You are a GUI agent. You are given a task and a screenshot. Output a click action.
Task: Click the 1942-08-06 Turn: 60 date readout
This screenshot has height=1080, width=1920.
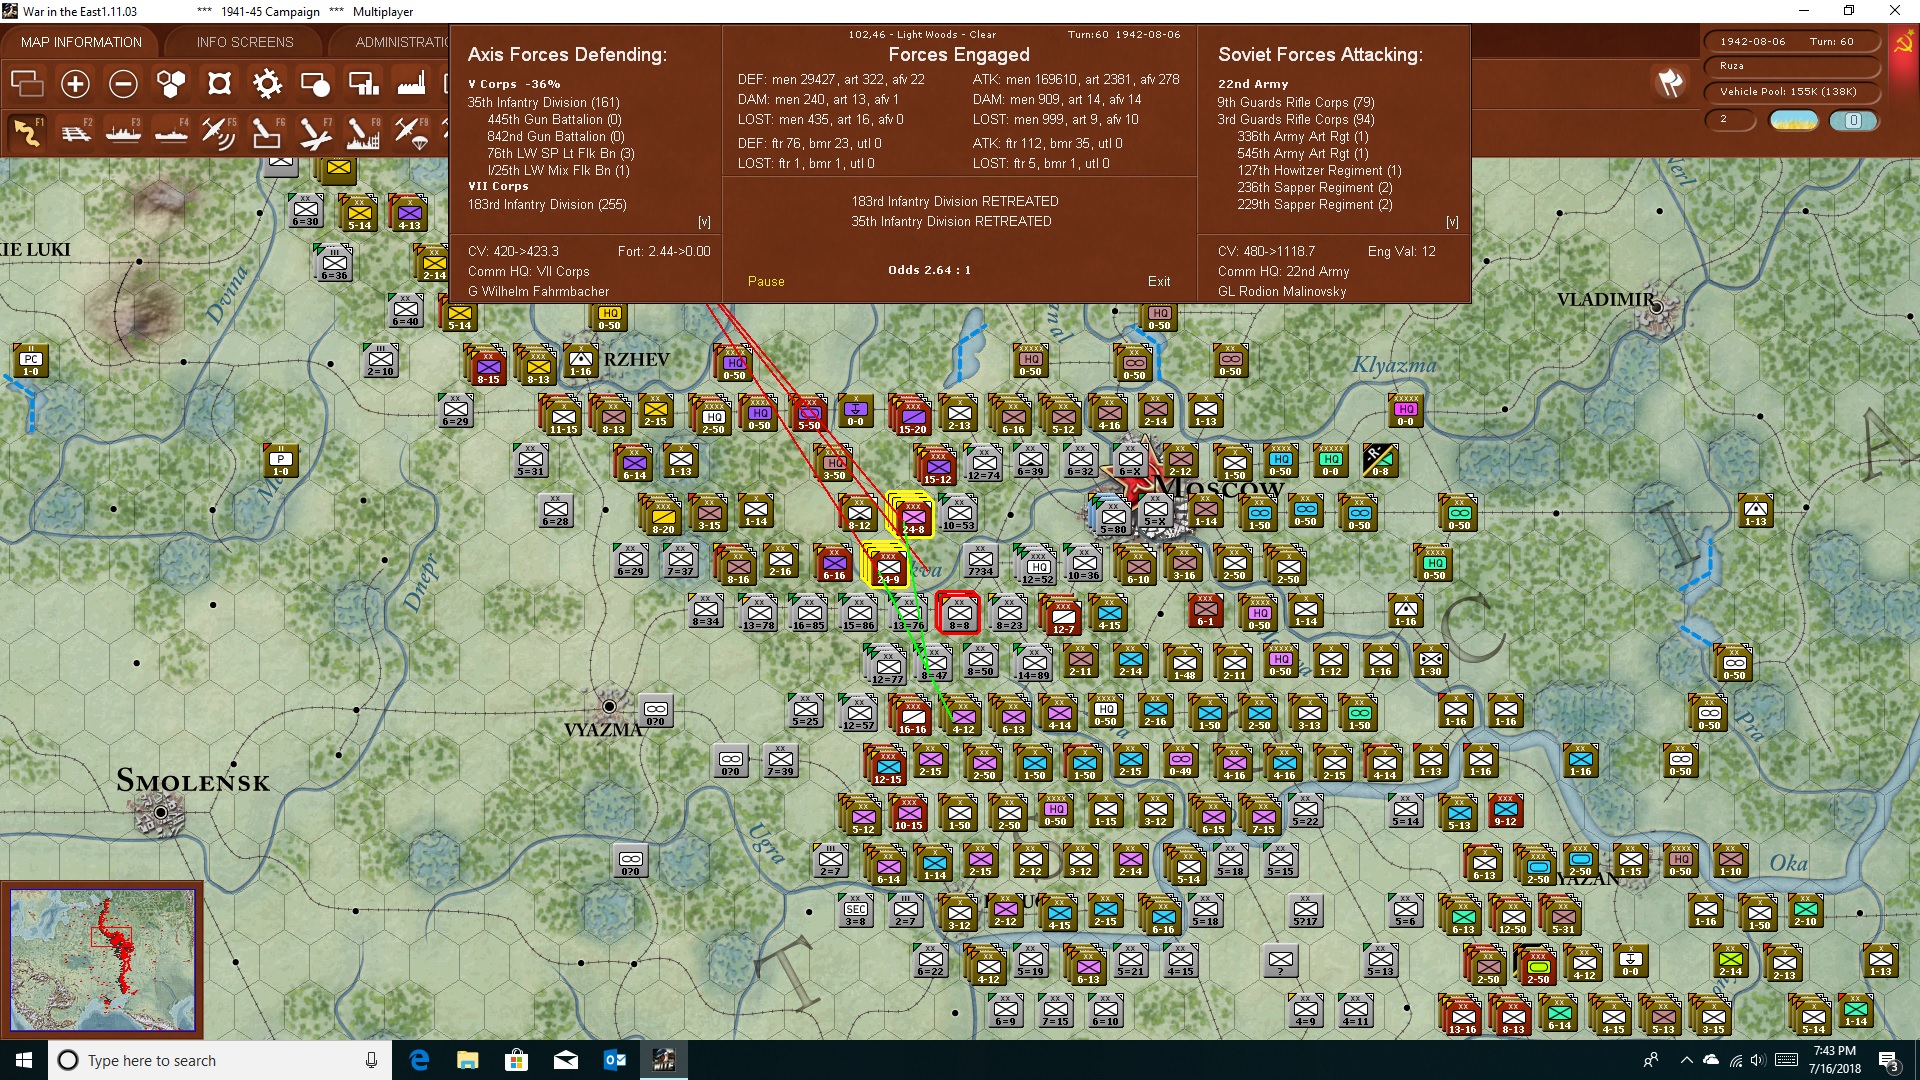[x=1791, y=42]
